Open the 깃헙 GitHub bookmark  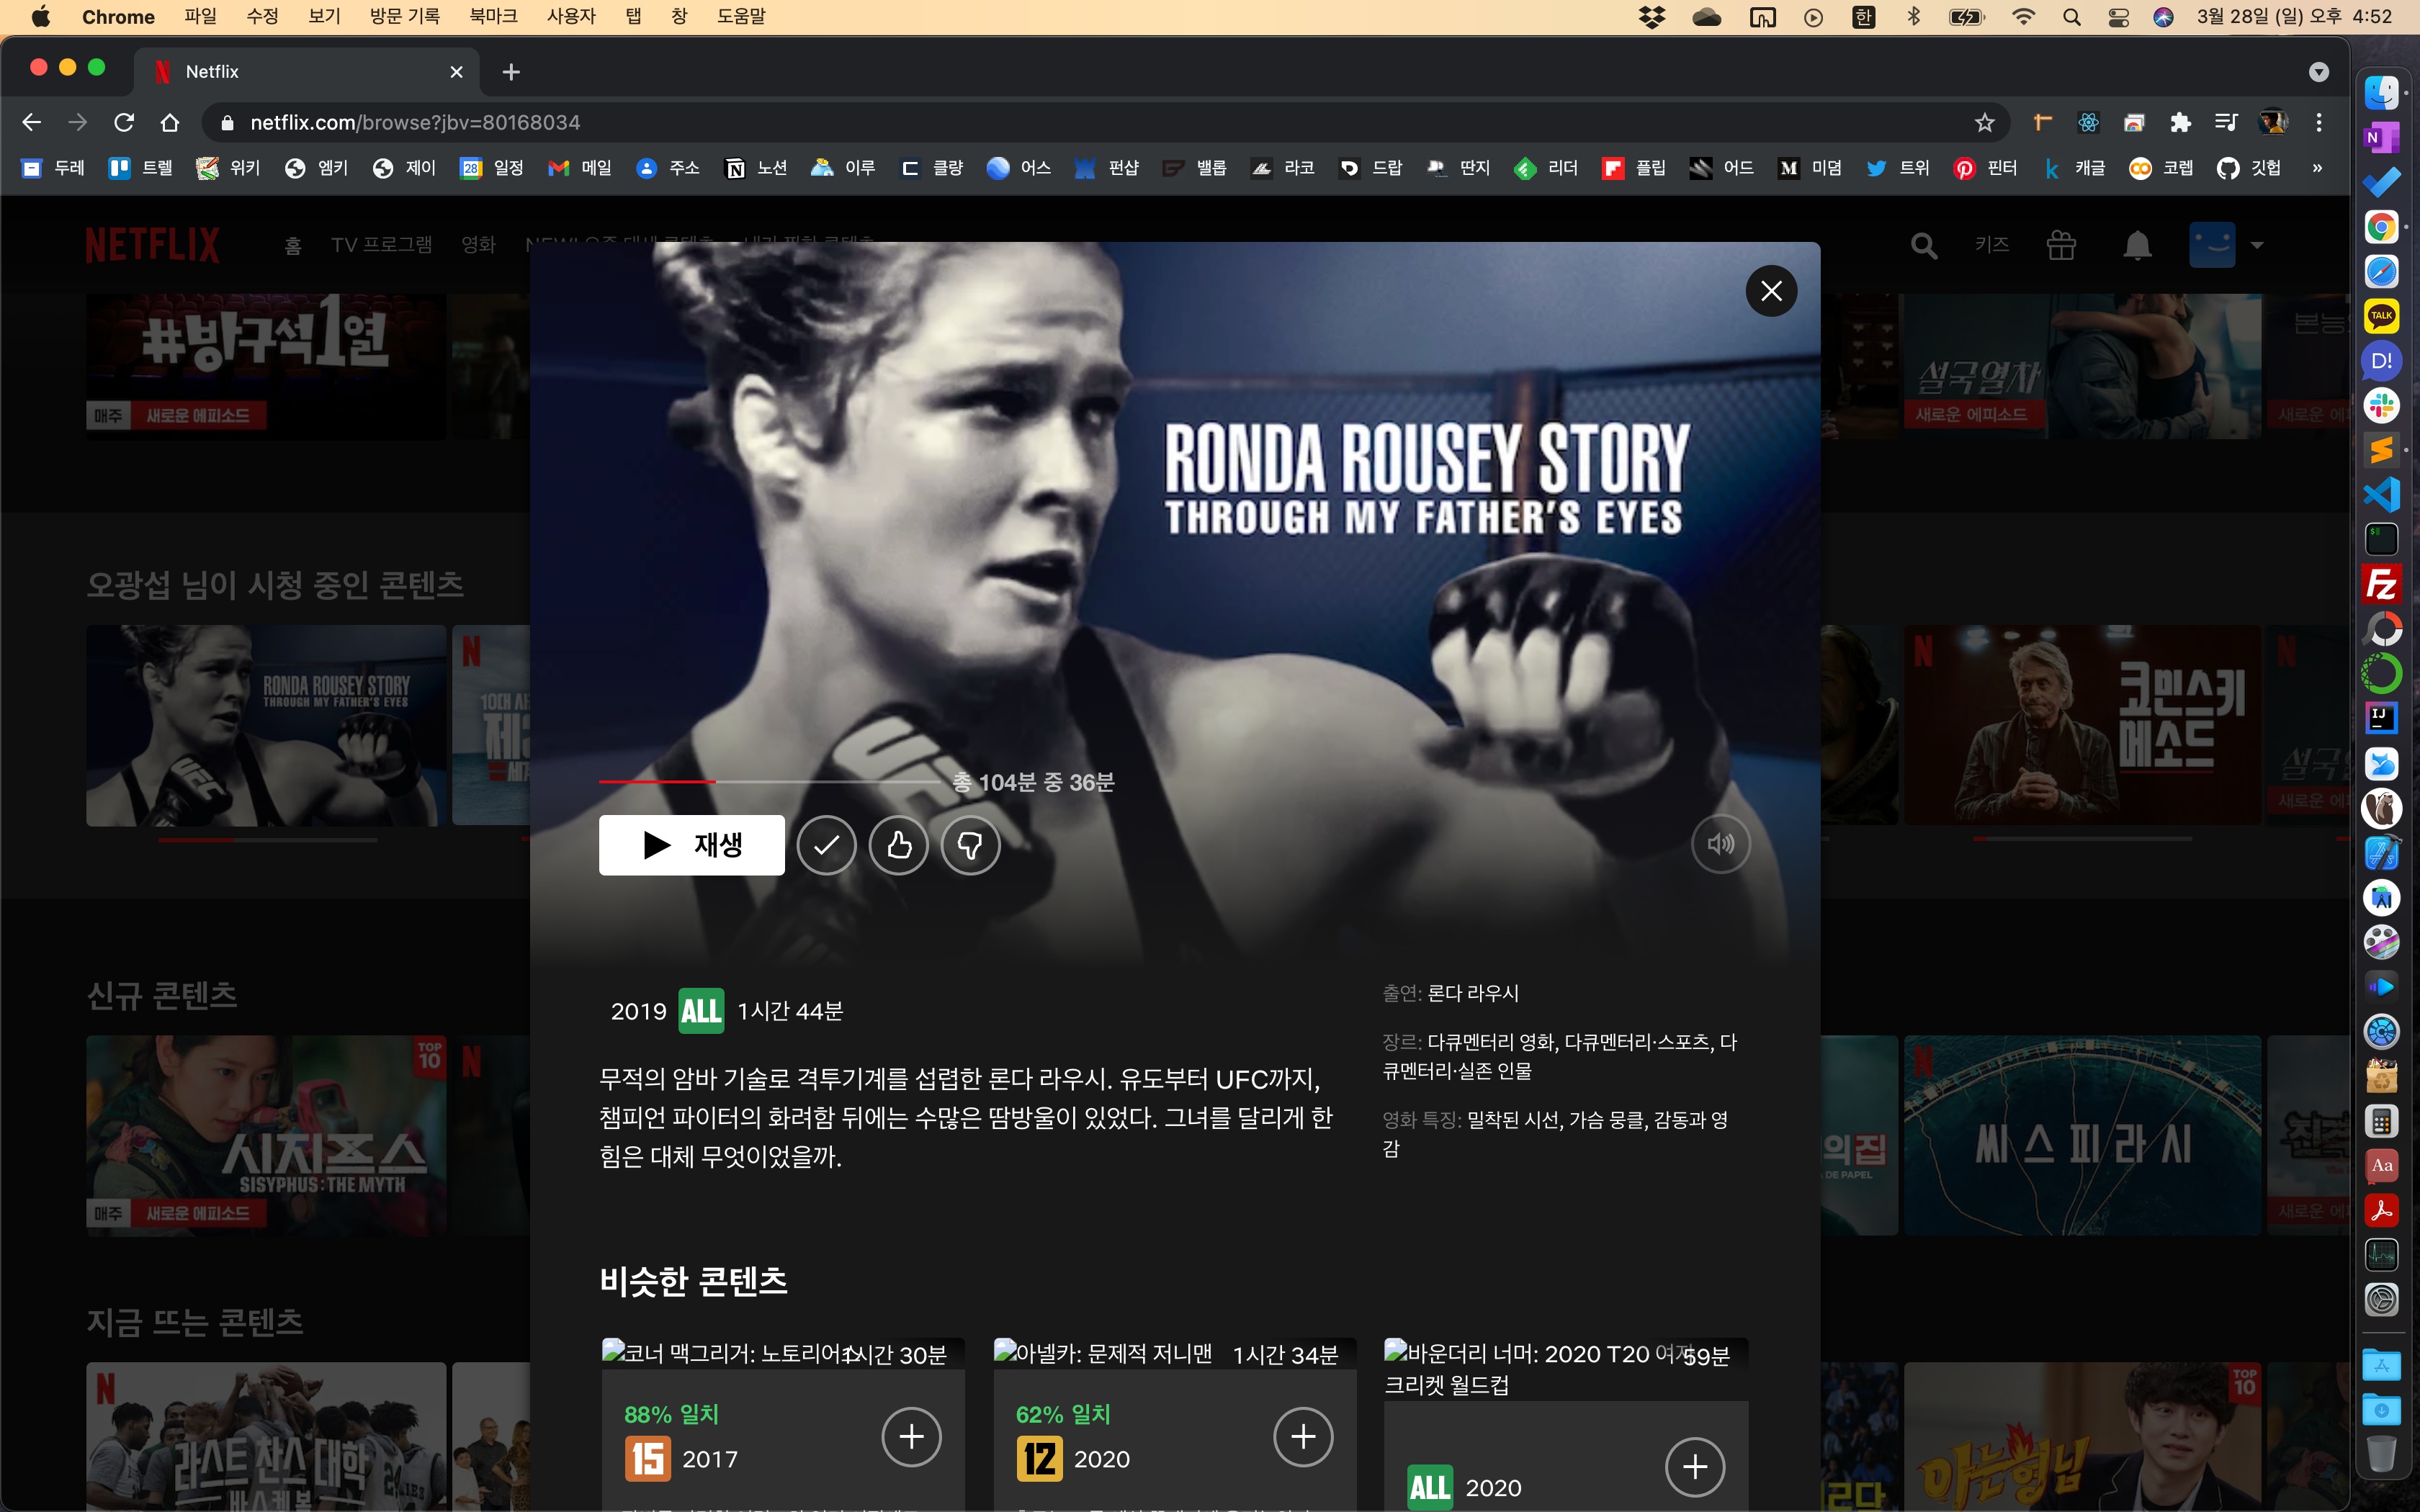click(2249, 168)
